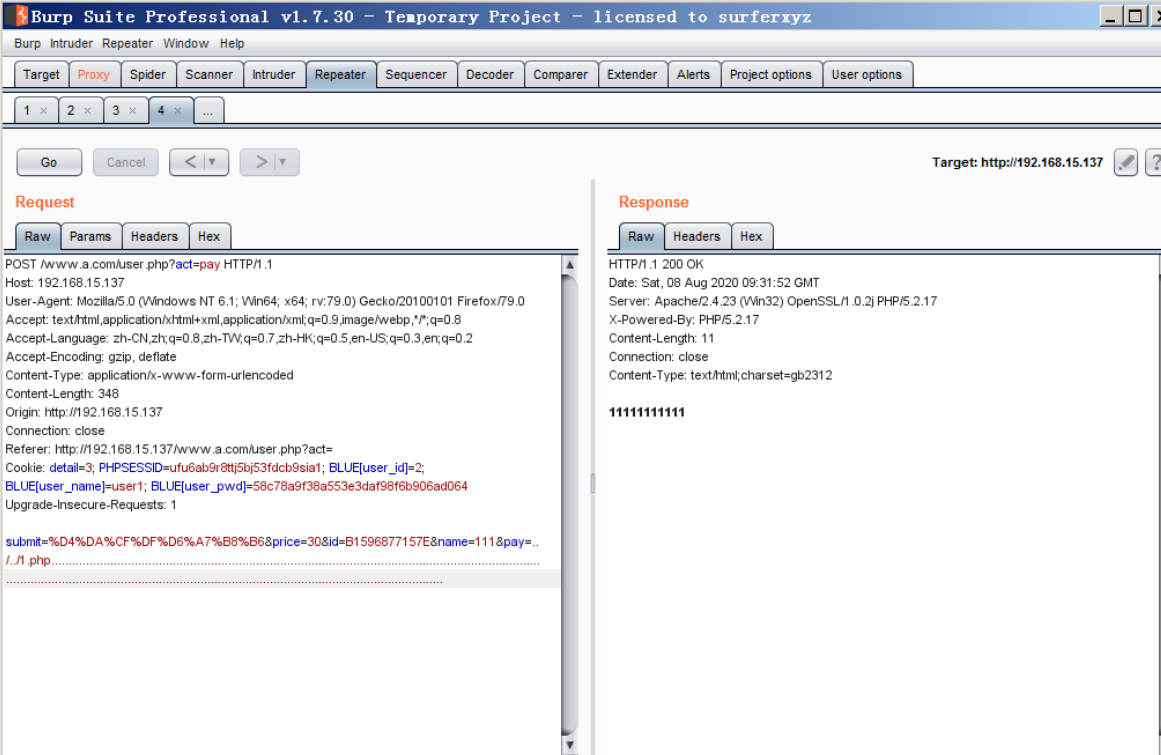Viewport: 1161px width, 755px height.
Task: Click request scrollbar up arrow
Action: (x=569, y=264)
